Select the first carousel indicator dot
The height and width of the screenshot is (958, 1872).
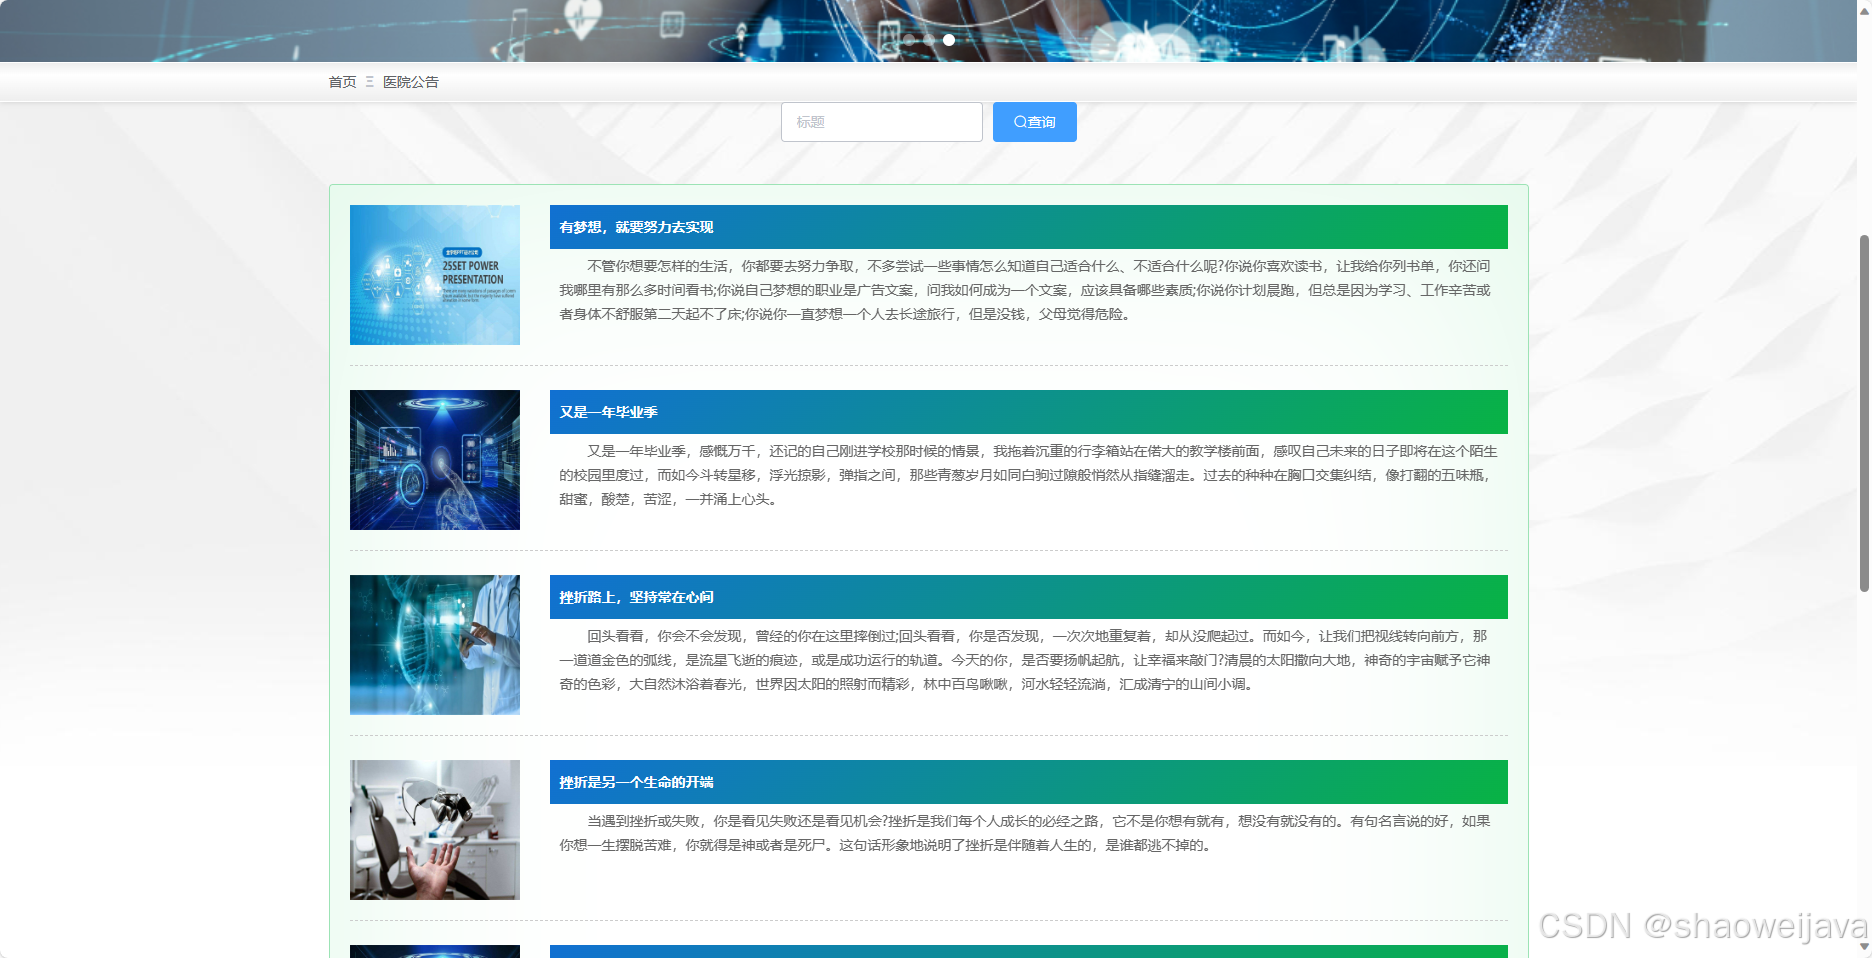click(909, 40)
